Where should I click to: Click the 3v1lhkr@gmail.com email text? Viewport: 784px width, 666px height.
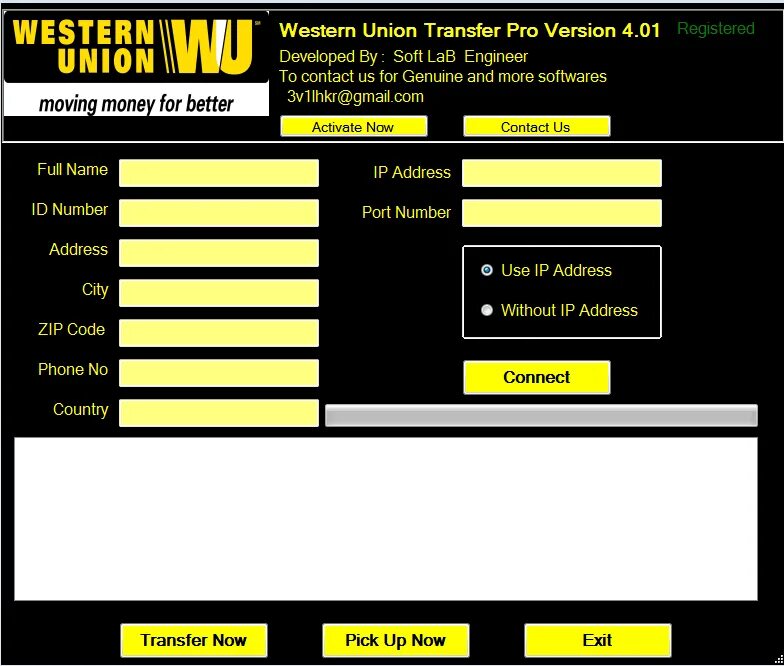click(x=355, y=96)
